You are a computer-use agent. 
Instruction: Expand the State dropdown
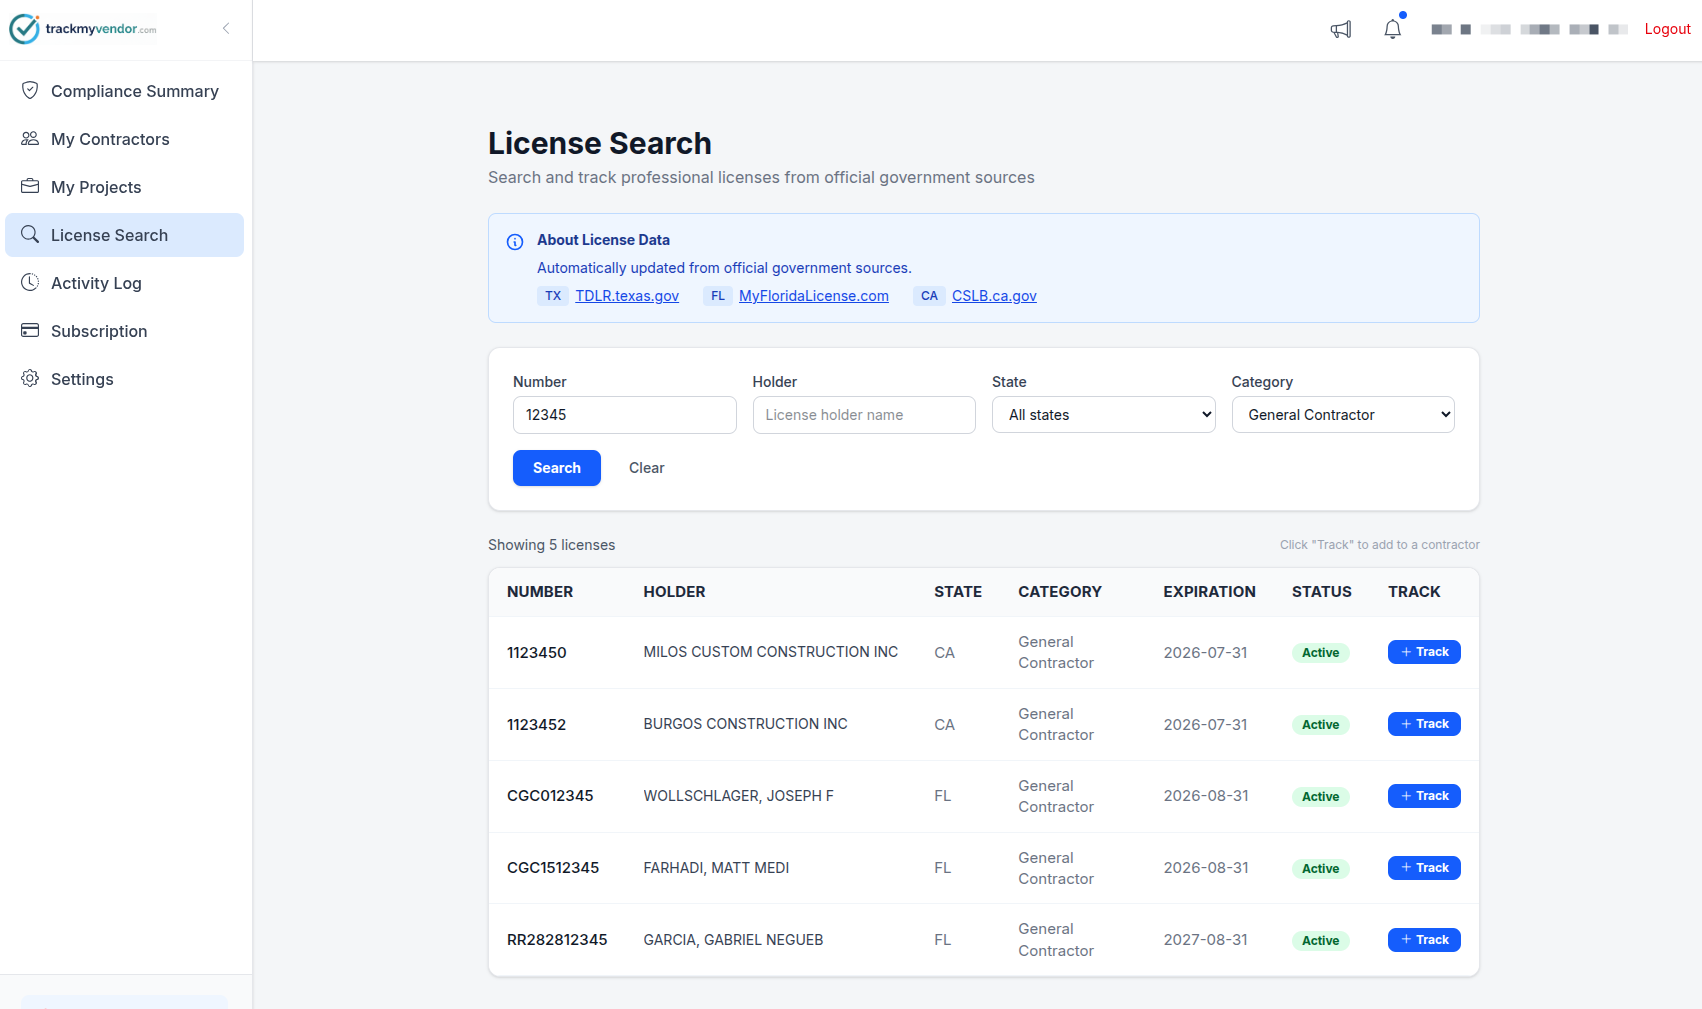pyautogui.click(x=1103, y=415)
